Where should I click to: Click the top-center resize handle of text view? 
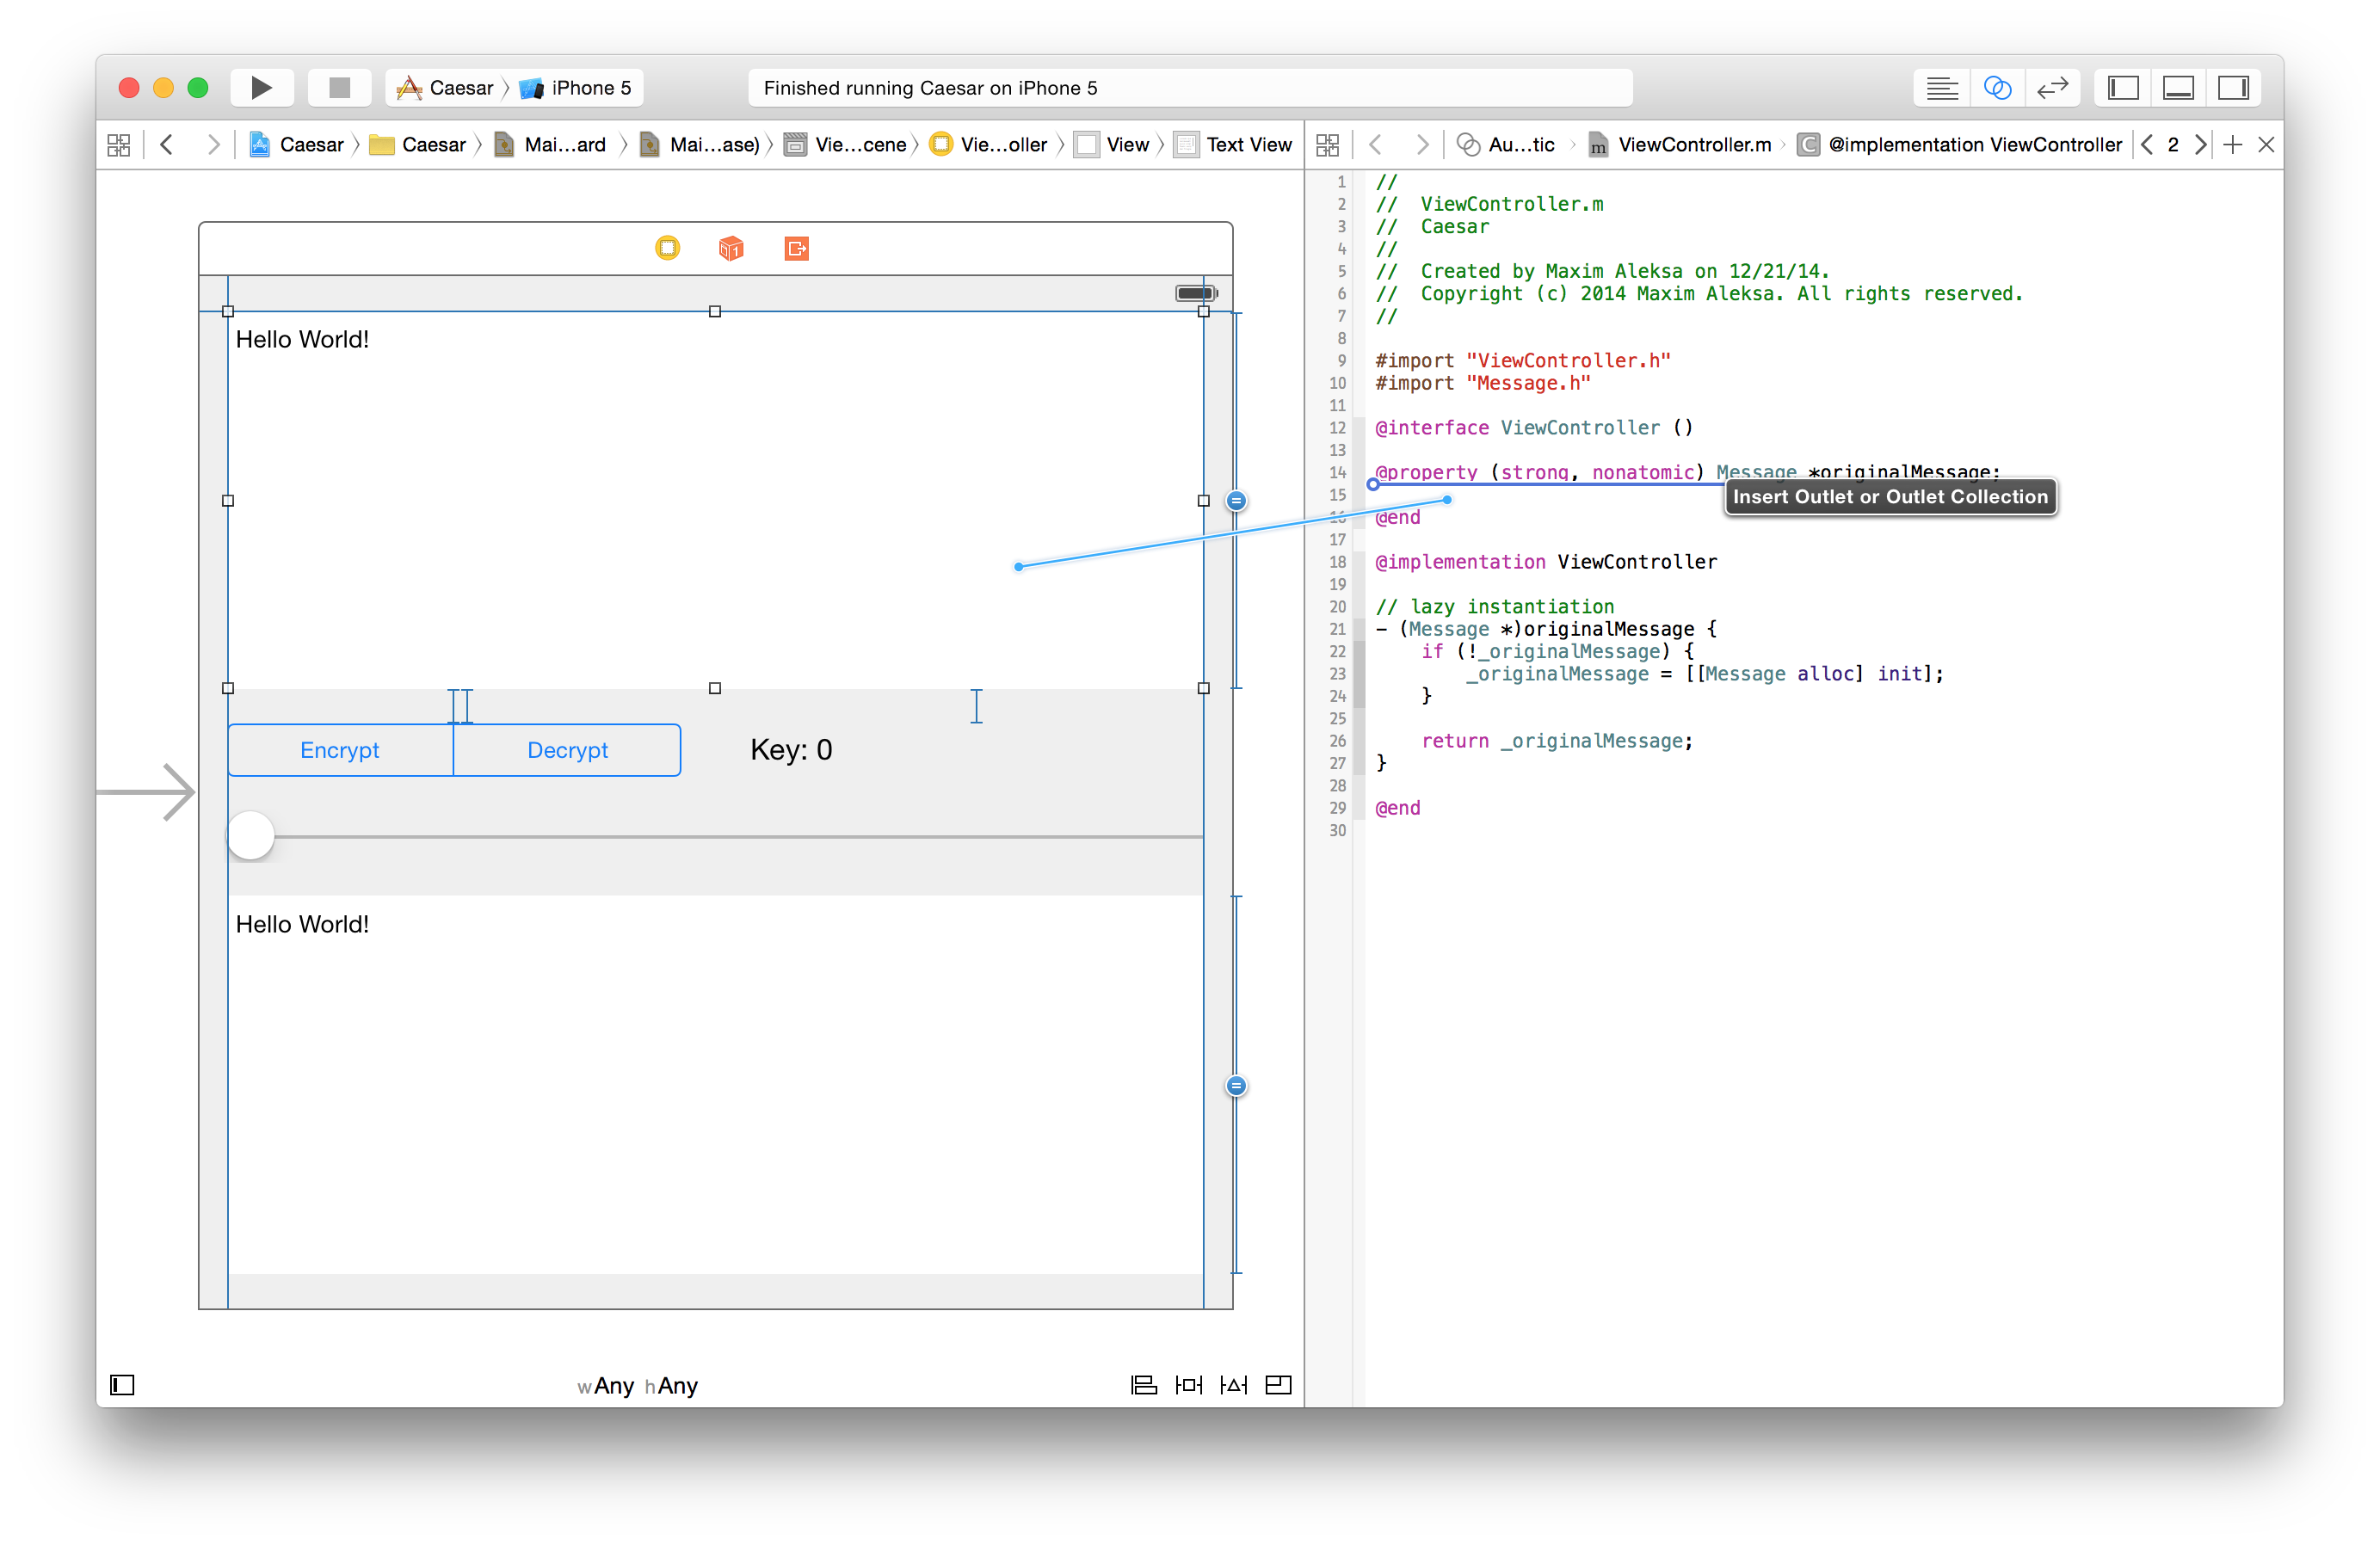coord(715,312)
